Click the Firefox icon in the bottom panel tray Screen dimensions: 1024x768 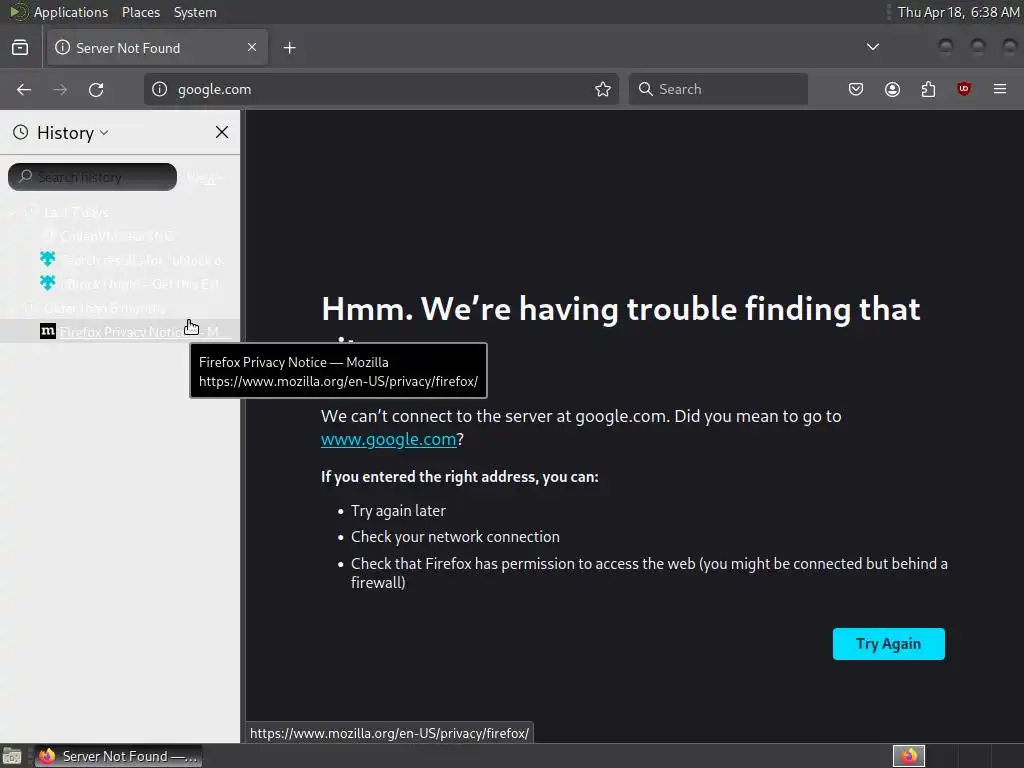pyautogui.click(x=908, y=756)
